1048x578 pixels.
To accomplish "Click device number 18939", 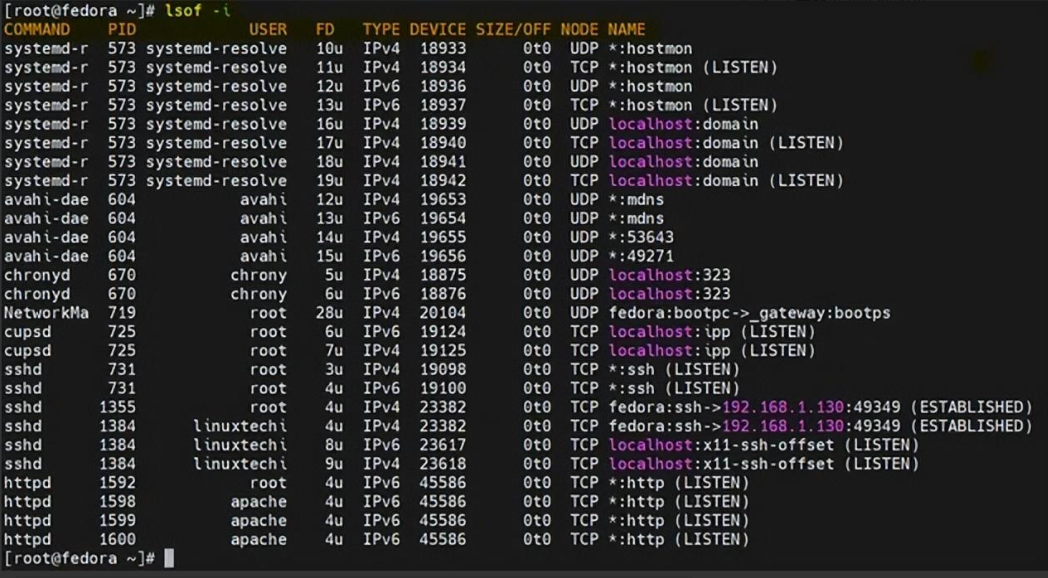I will [x=443, y=124].
